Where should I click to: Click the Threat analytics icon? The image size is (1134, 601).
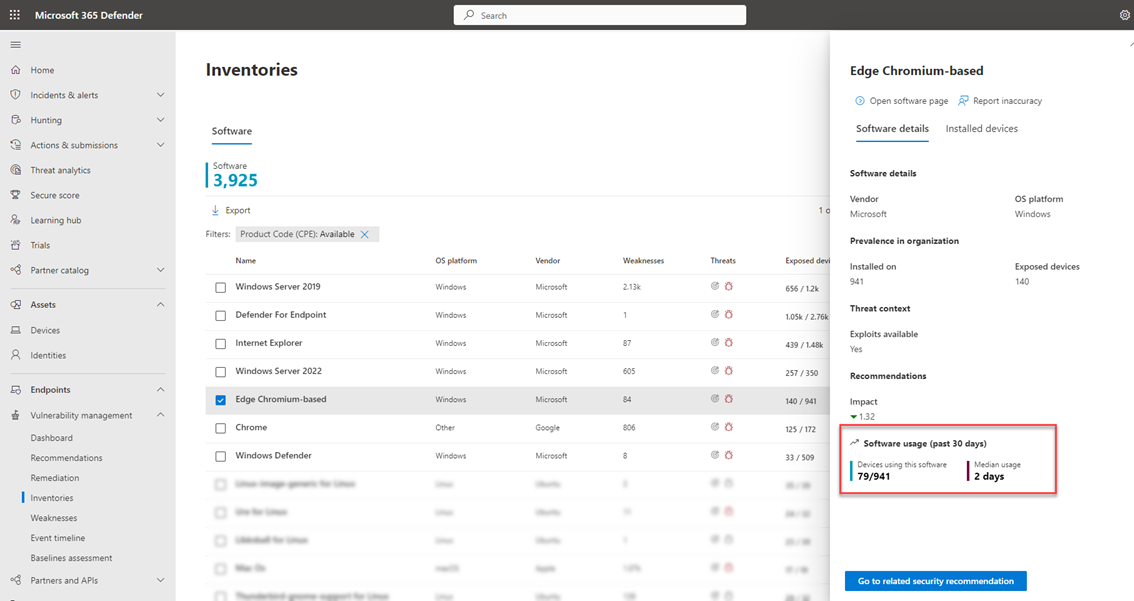15,170
